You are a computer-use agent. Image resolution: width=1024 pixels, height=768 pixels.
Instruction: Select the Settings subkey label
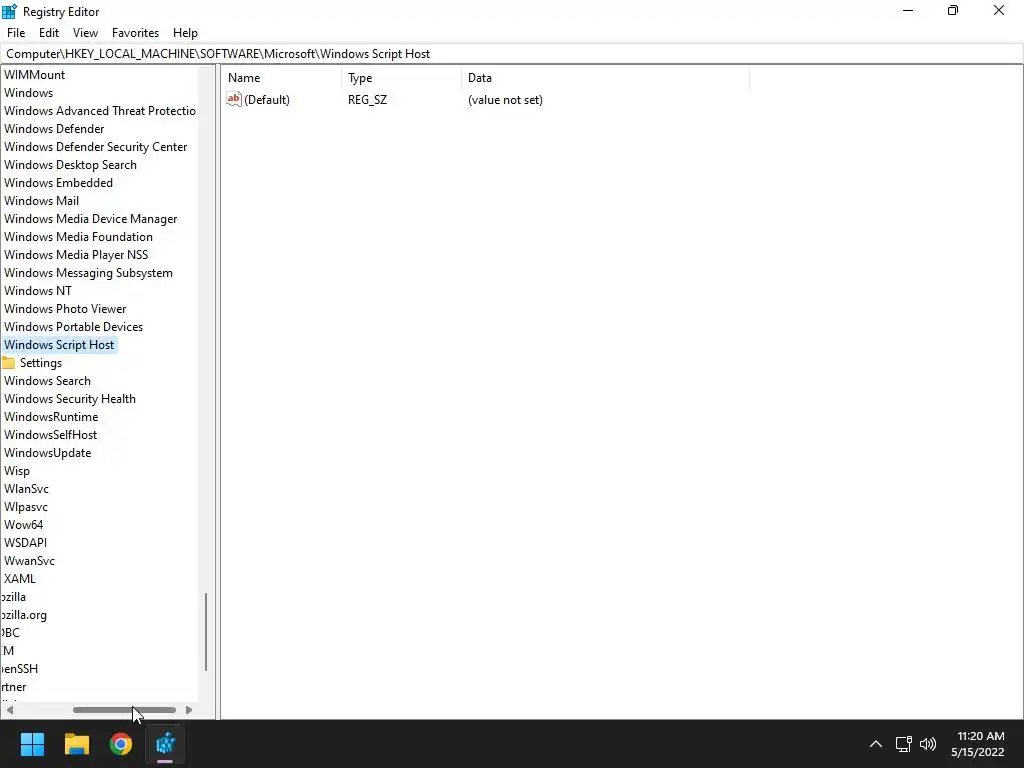coord(40,362)
